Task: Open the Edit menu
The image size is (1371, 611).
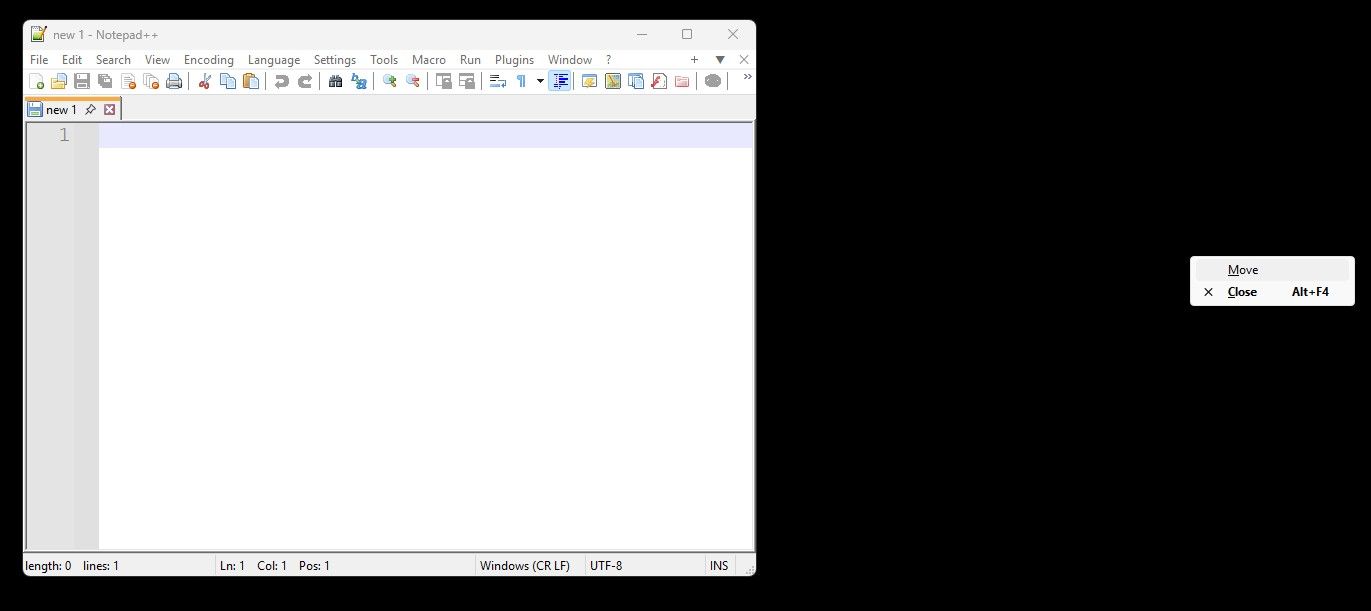Action: 72,60
